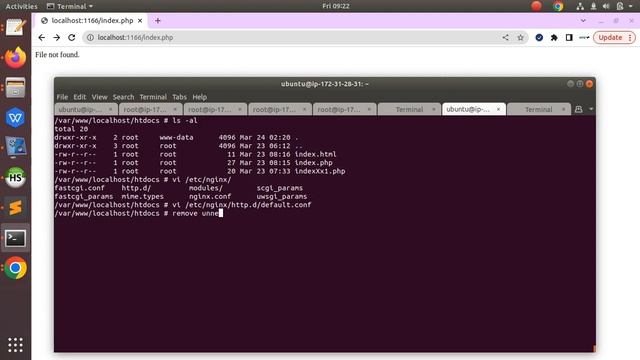Close the active ubuntu@ip terminal tab
This screenshot has height=360, width=640.
coord(498,109)
